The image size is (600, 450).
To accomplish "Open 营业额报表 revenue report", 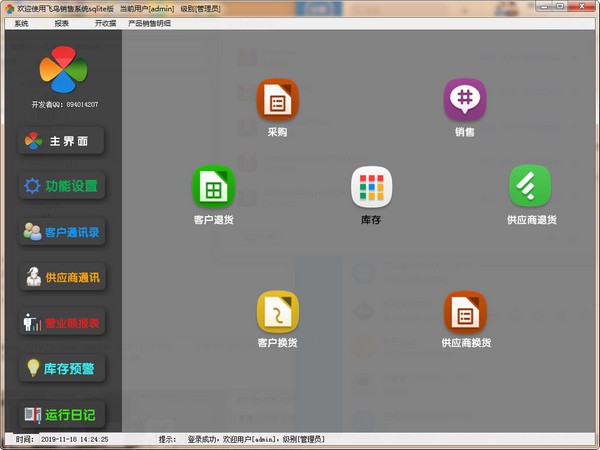I will pos(62,323).
